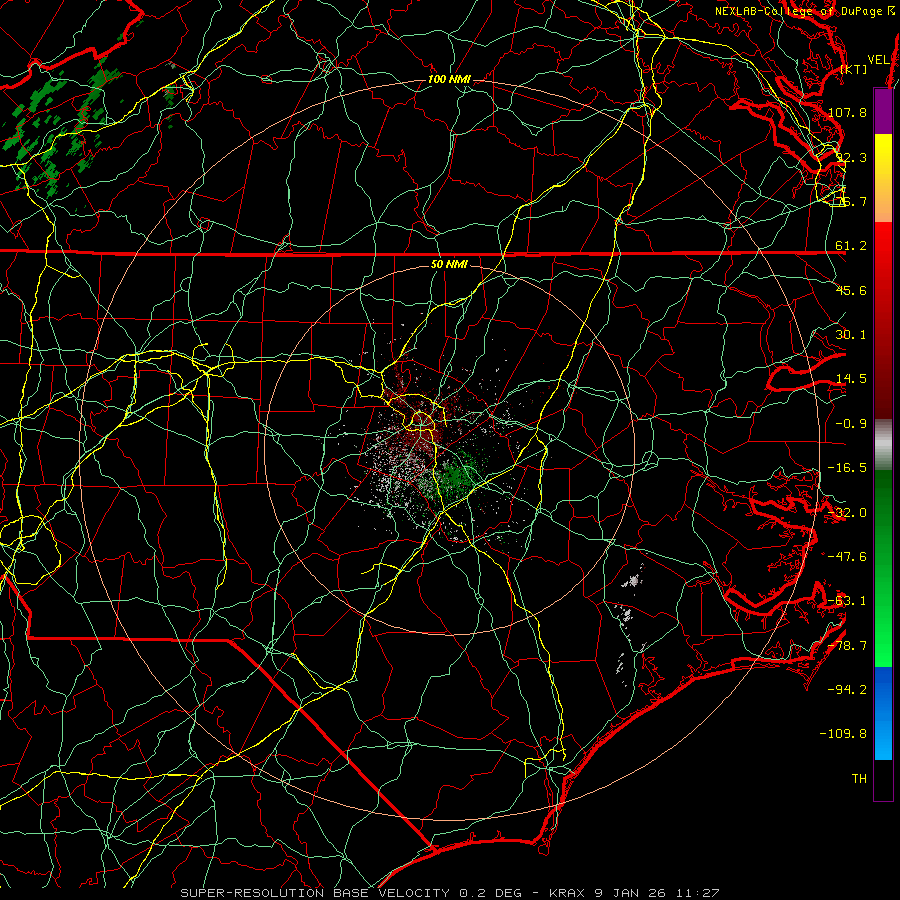Select the -47.6 velocity scale value
The width and height of the screenshot is (900, 900).
847,557
